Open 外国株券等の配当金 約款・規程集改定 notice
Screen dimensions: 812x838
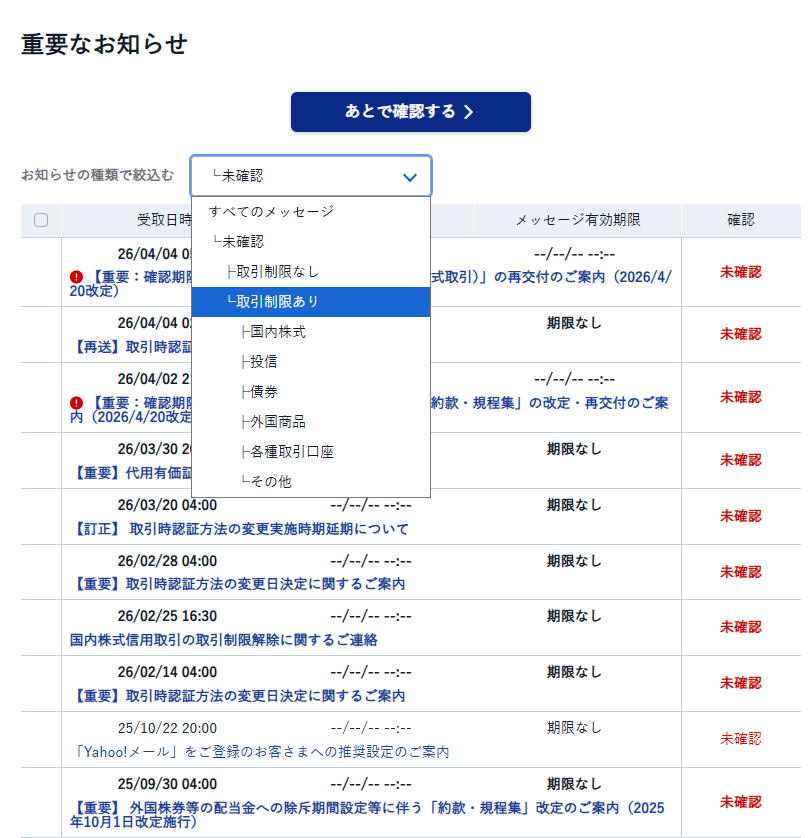click(x=367, y=814)
